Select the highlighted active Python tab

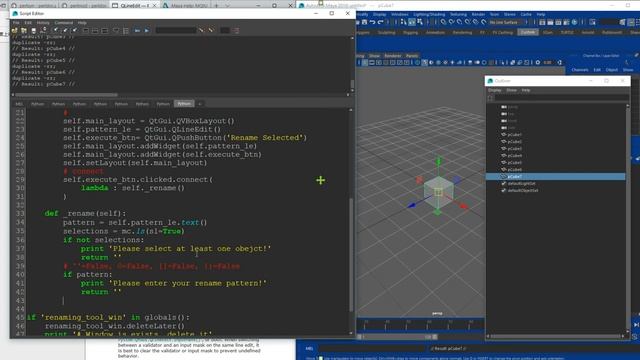[184, 104]
